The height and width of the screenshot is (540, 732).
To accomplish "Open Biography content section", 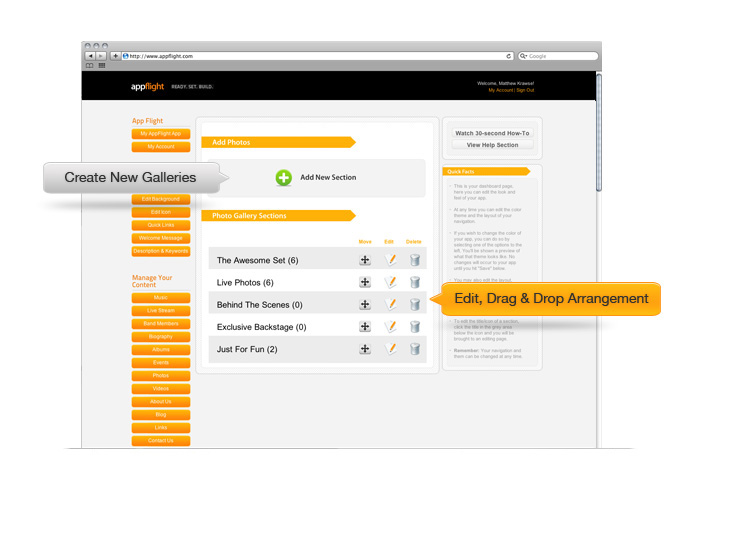I will (161, 337).
